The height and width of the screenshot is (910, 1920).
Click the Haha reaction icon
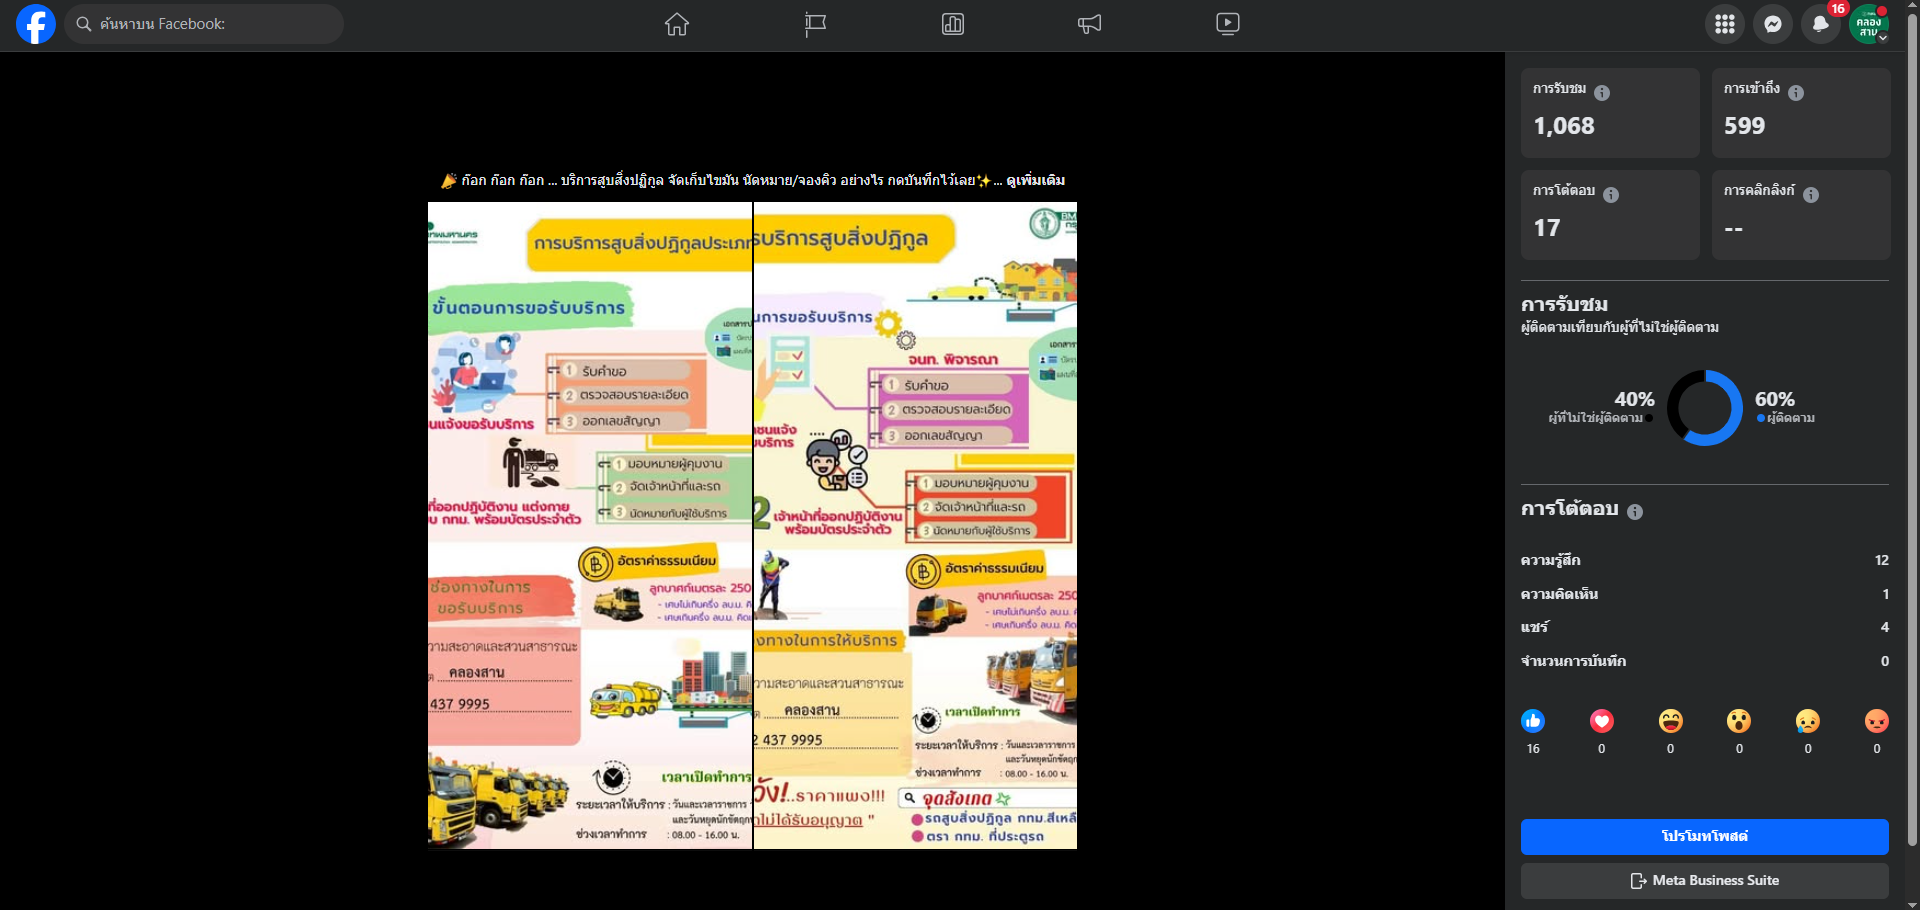pyautogui.click(x=1670, y=721)
